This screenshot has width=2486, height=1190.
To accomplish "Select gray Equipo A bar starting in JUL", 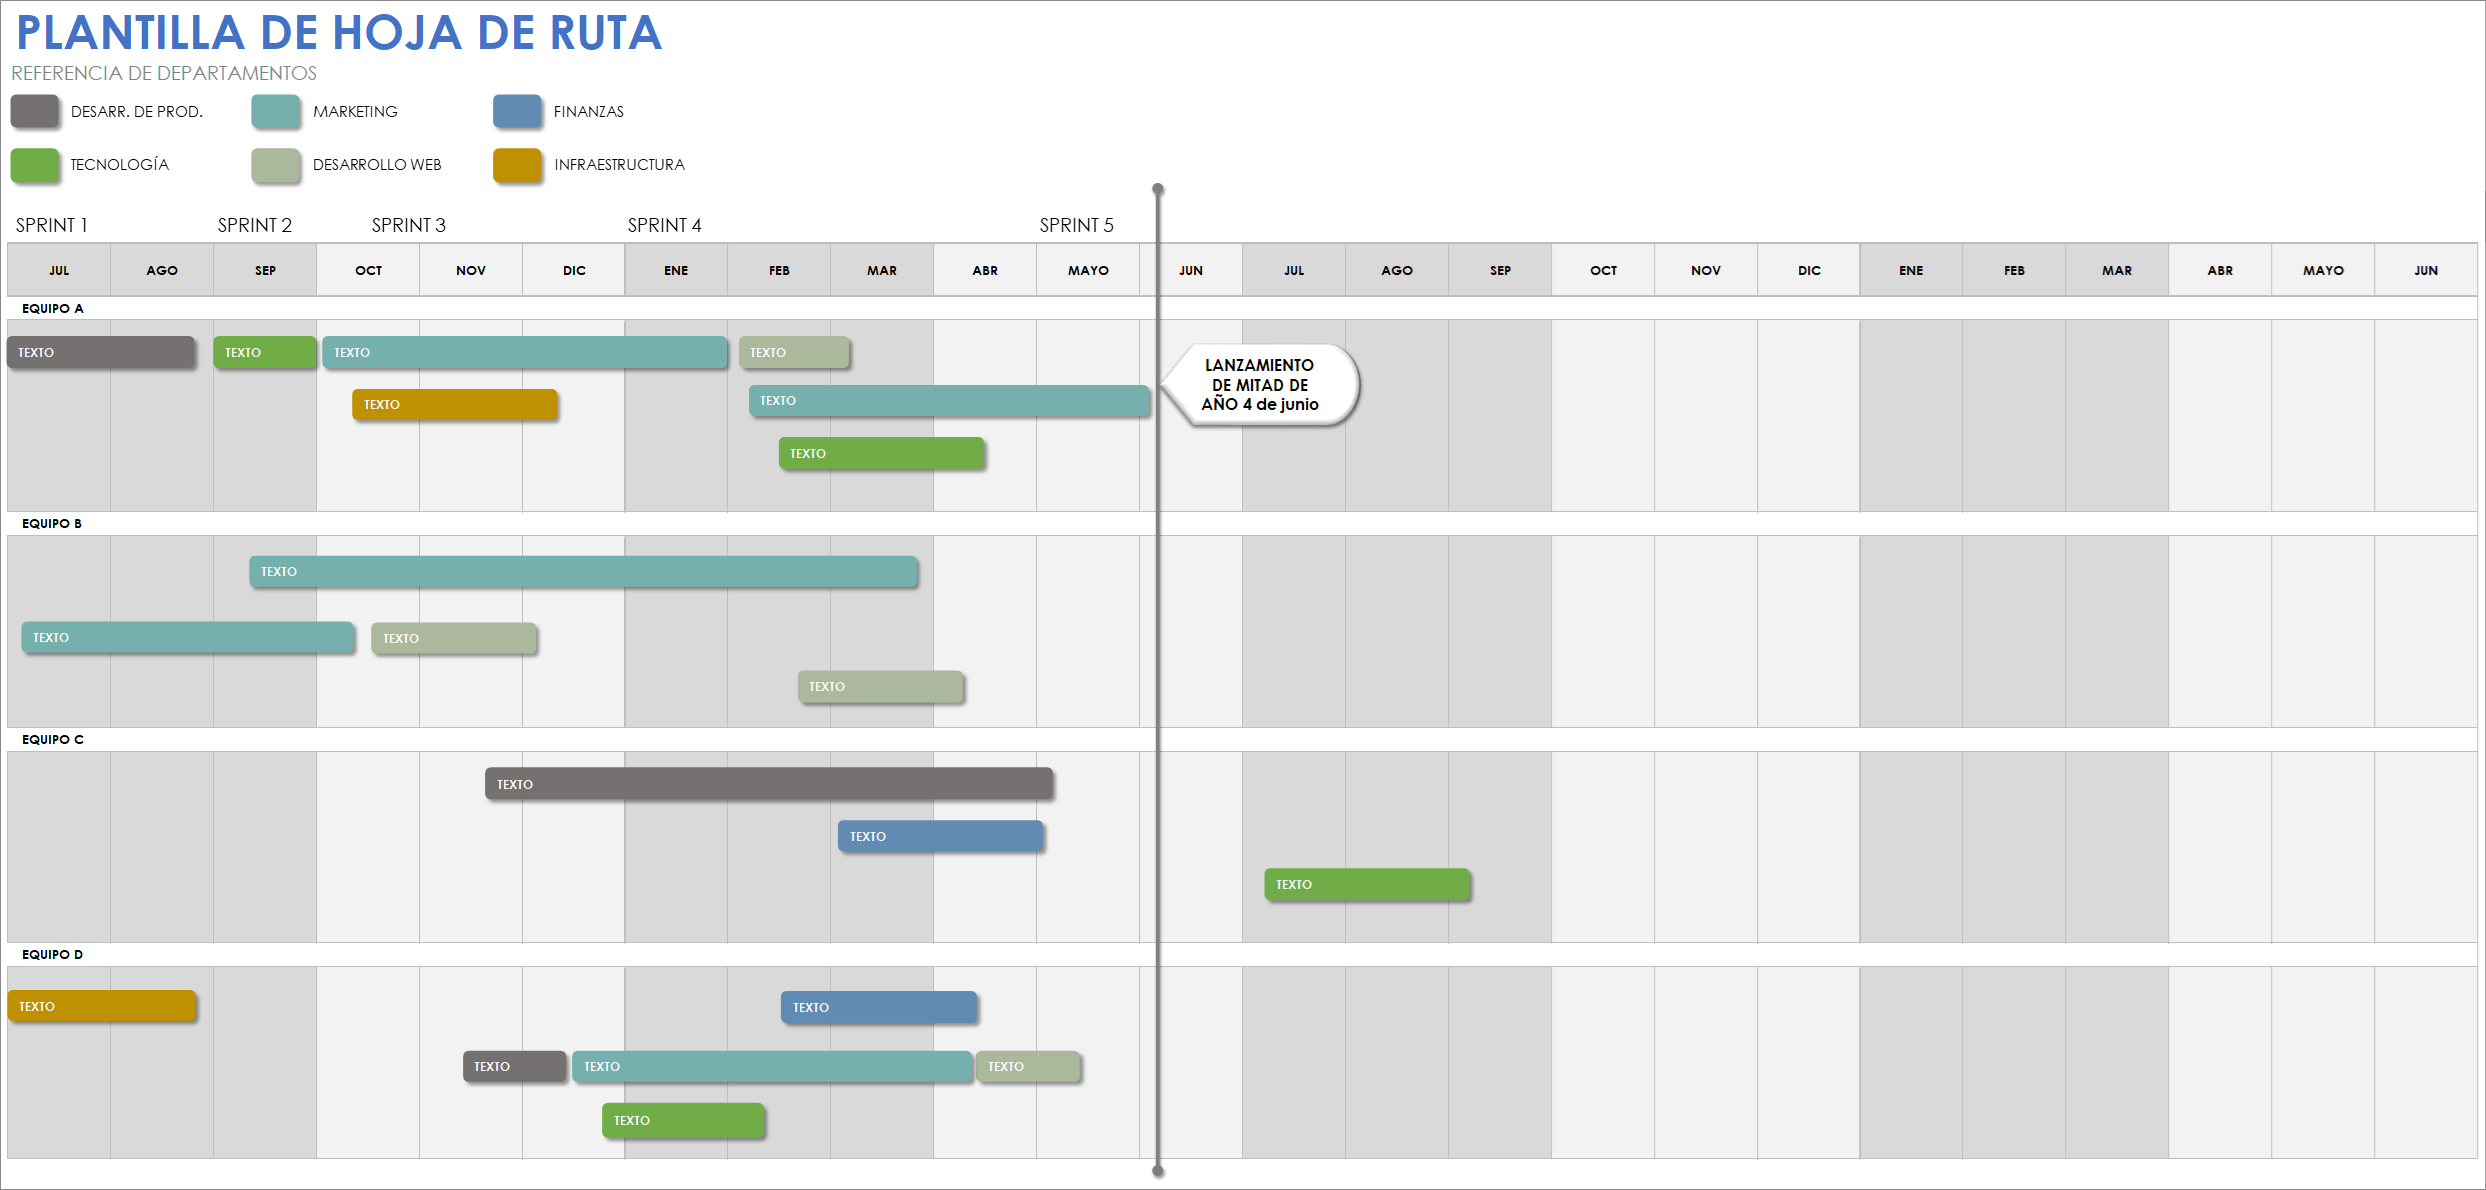I will point(101,352).
